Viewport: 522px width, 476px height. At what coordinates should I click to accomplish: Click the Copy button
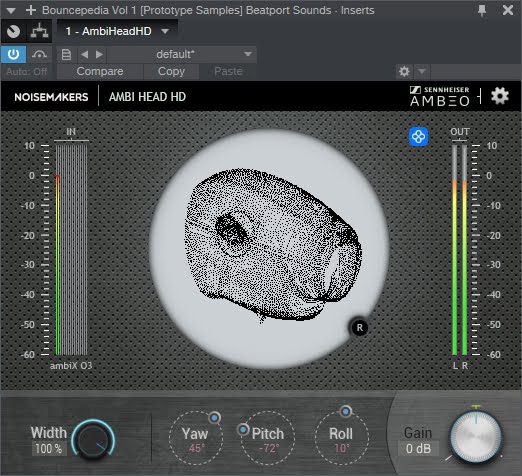click(171, 71)
